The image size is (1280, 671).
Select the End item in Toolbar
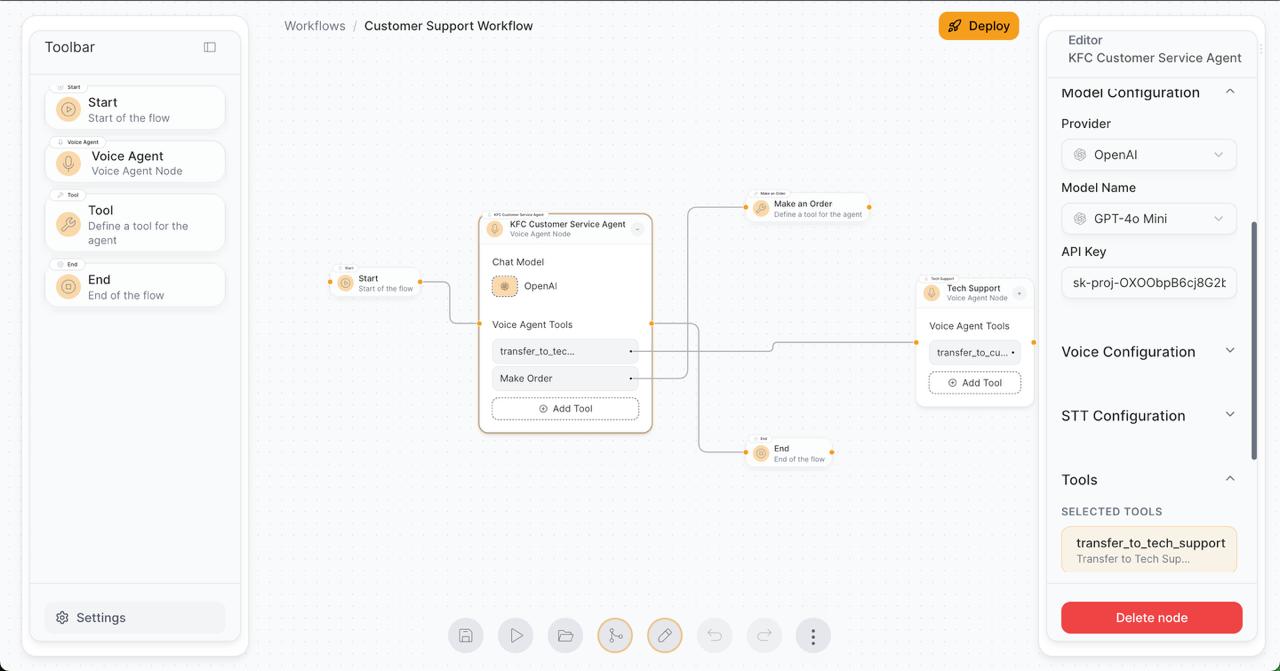tap(135, 286)
